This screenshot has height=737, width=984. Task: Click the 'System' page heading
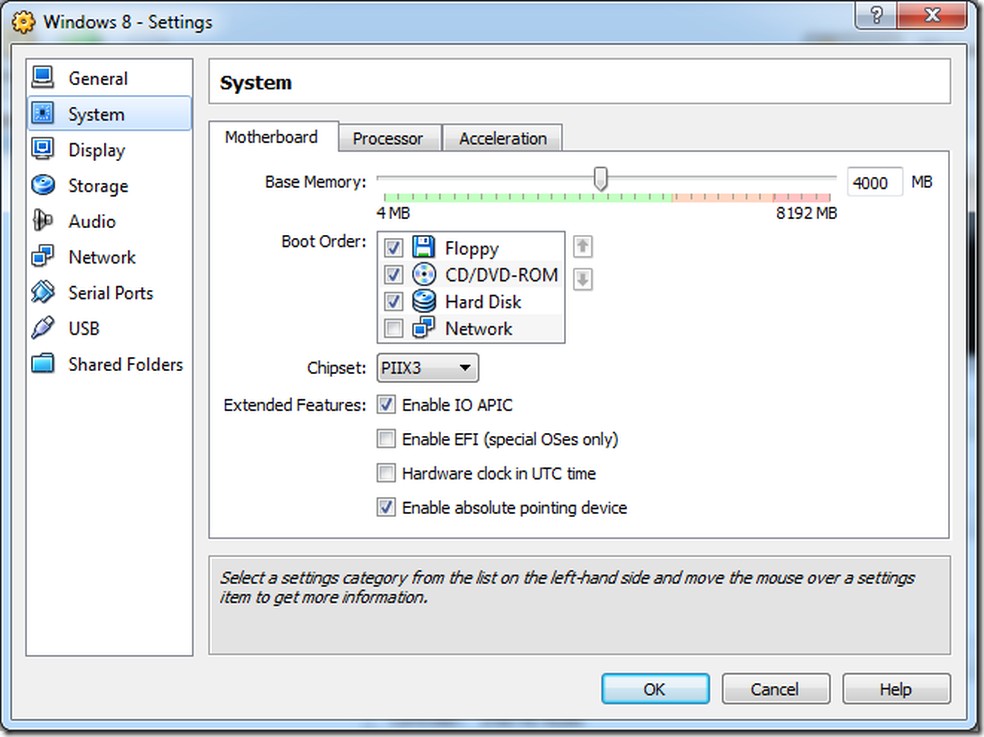point(256,83)
